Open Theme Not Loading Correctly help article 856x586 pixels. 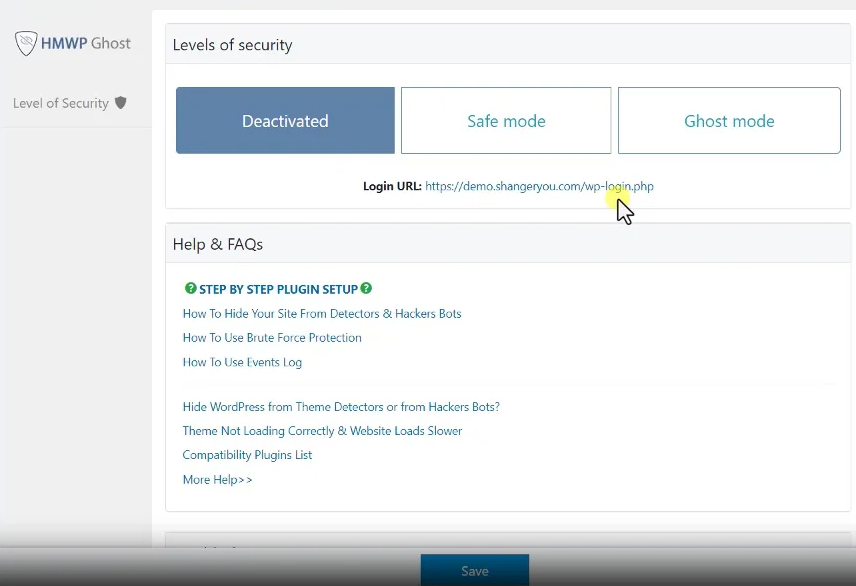(322, 430)
